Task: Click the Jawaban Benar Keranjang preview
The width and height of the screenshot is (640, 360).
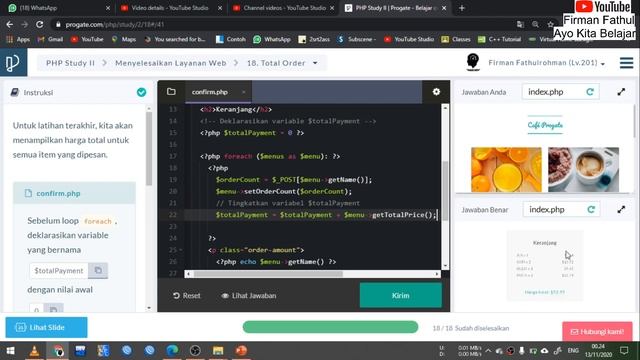Action: [545, 266]
